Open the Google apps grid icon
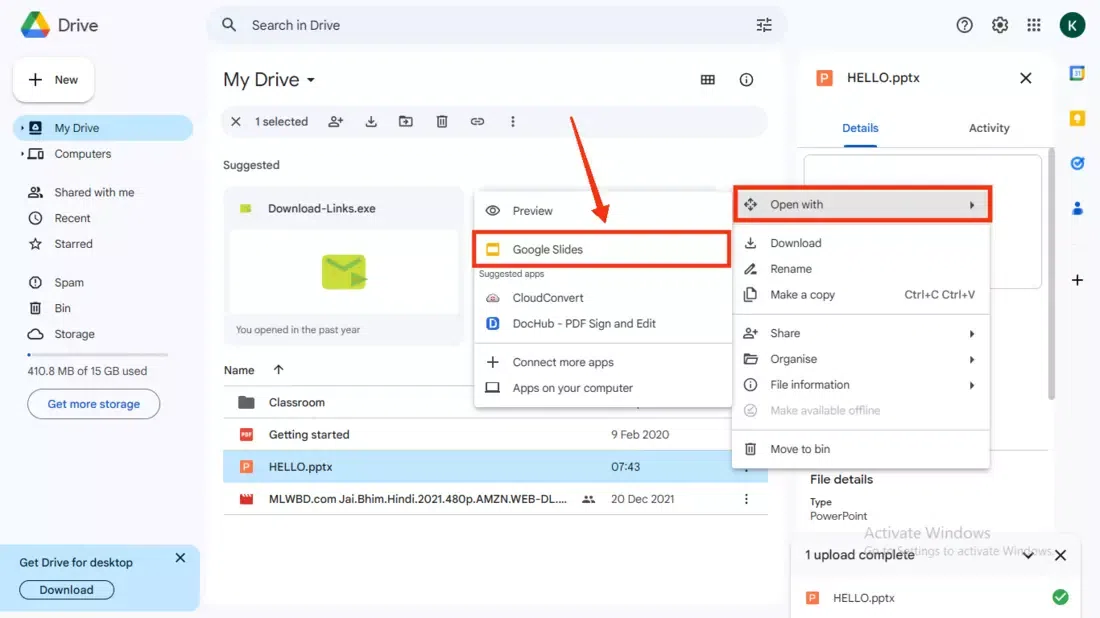The image size is (1100, 618). click(1034, 25)
